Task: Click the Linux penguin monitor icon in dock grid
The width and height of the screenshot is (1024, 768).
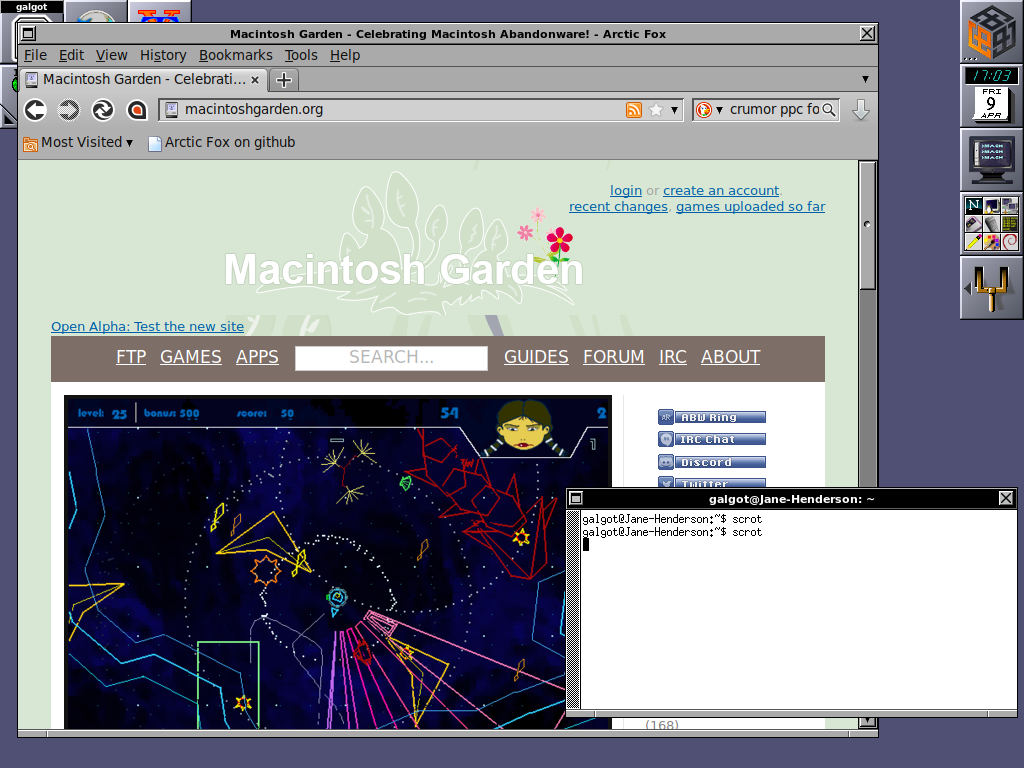Action: coord(991,206)
